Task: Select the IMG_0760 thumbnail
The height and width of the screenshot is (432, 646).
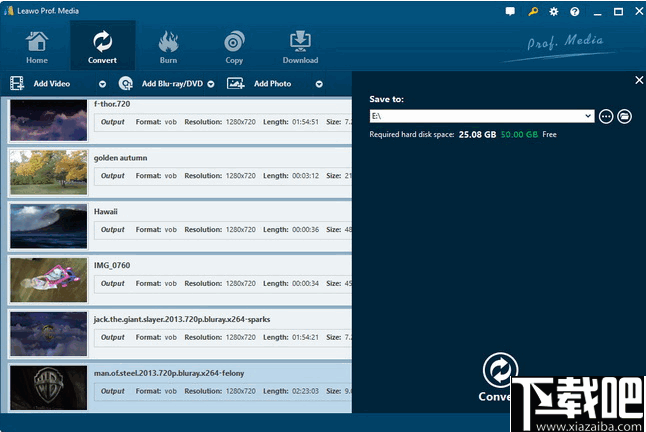Action: click(49, 280)
